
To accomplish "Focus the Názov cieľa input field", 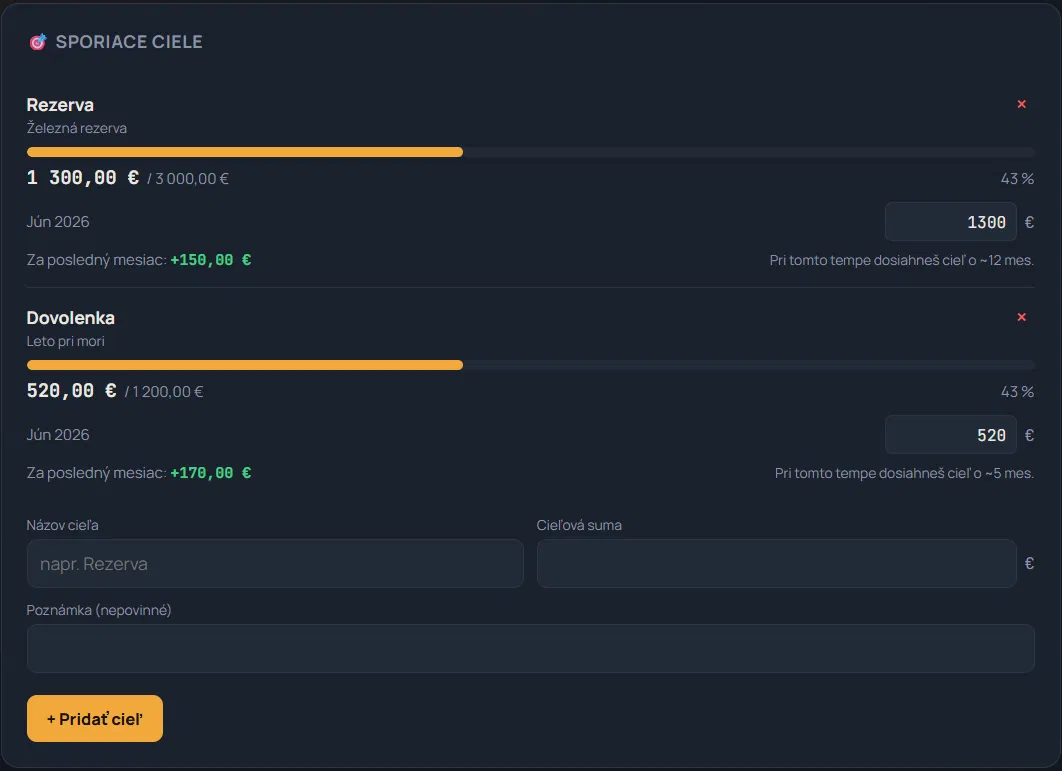I will (x=275, y=564).
